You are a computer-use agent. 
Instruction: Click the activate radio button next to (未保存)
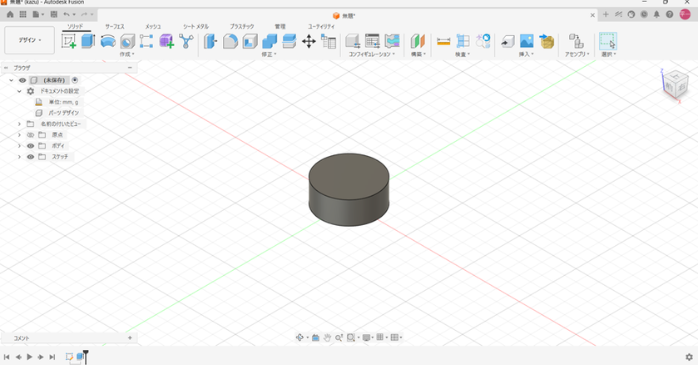(x=75, y=80)
